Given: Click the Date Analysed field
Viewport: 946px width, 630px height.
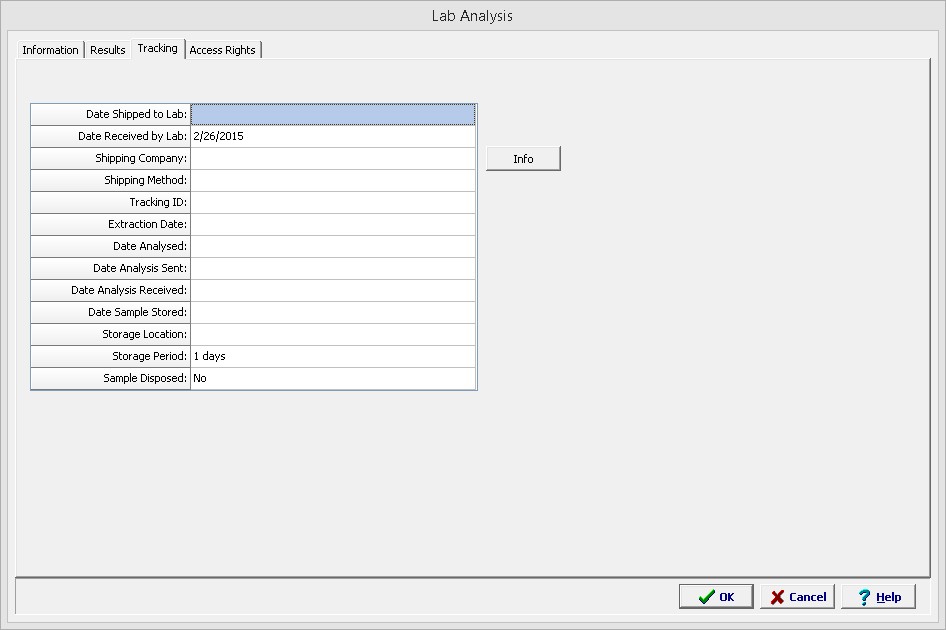Looking at the screenshot, I should [332, 247].
